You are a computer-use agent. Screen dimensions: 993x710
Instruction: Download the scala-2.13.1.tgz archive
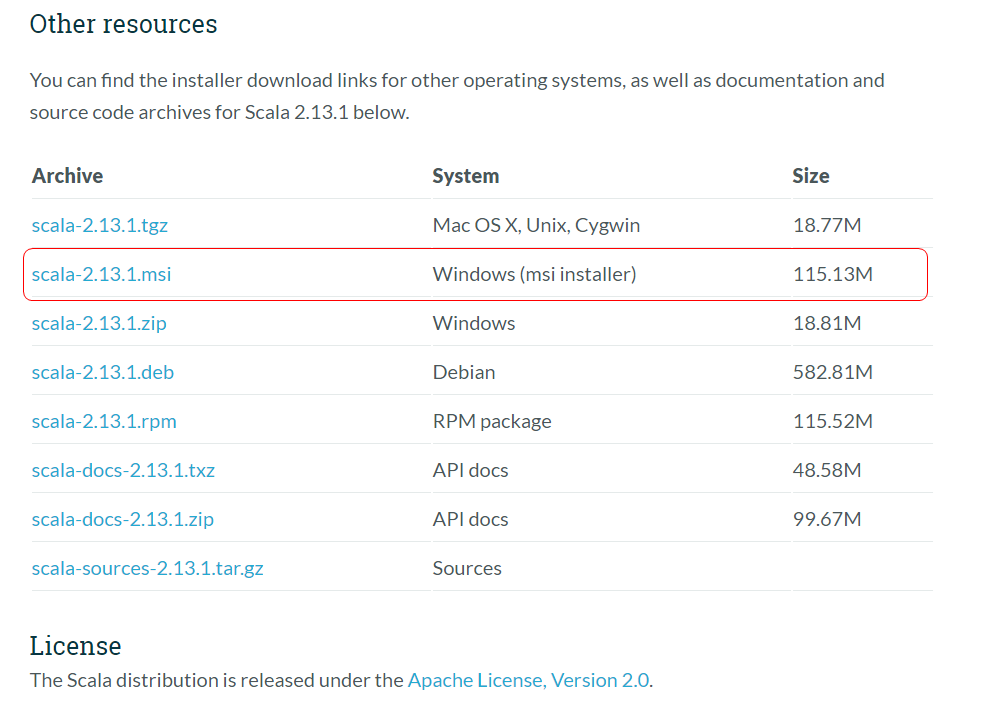tap(99, 225)
